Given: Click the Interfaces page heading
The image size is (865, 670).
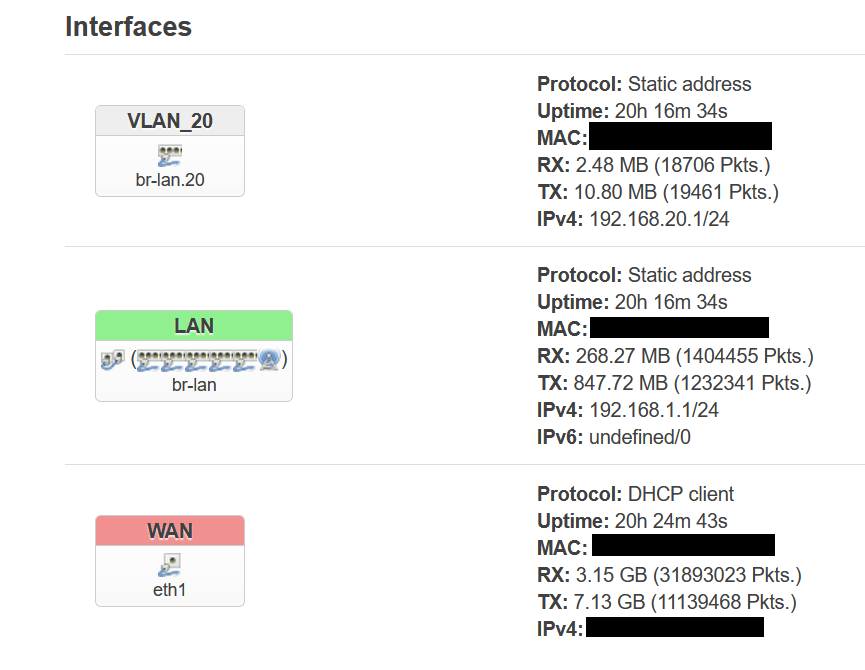Looking at the screenshot, I should click(x=128, y=27).
